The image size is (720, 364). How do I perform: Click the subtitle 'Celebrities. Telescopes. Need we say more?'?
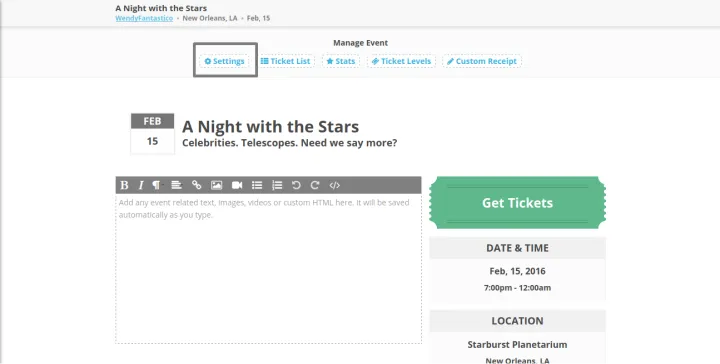pos(289,143)
